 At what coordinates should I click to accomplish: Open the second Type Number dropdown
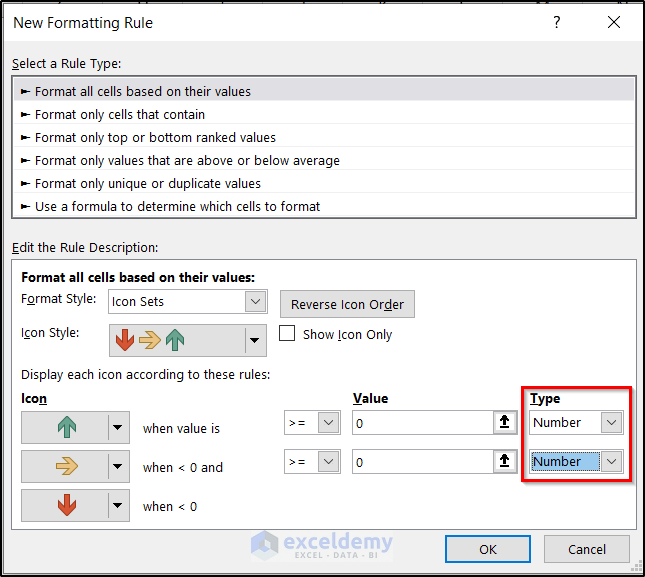click(x=611, y=462)
